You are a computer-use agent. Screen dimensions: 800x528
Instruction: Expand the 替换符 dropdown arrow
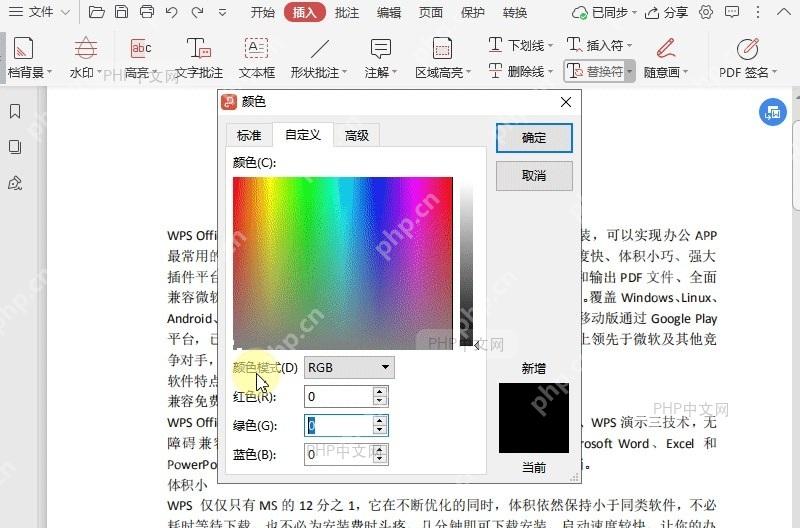pos(630,71)
